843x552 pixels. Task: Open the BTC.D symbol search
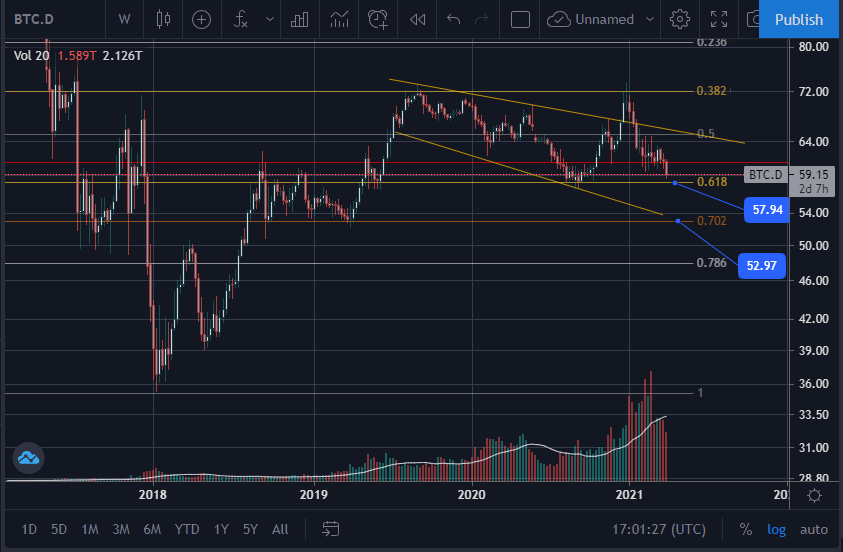(34, 20)
